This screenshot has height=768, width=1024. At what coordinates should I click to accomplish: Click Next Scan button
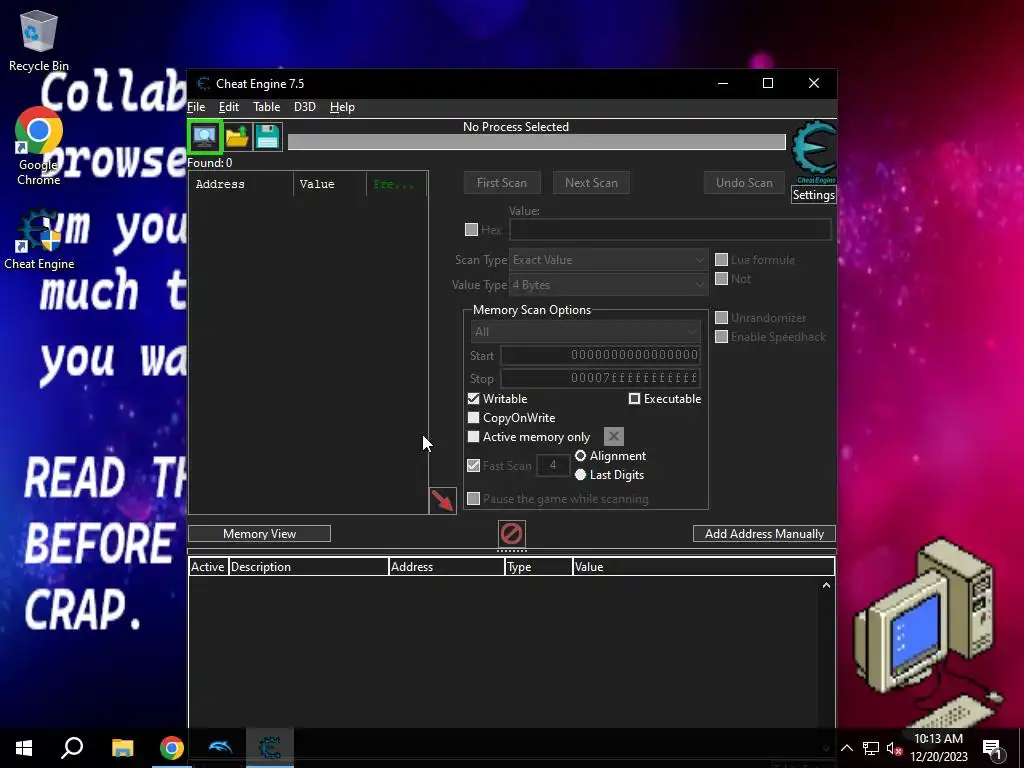pyautogui.click(x=591, y=183)
